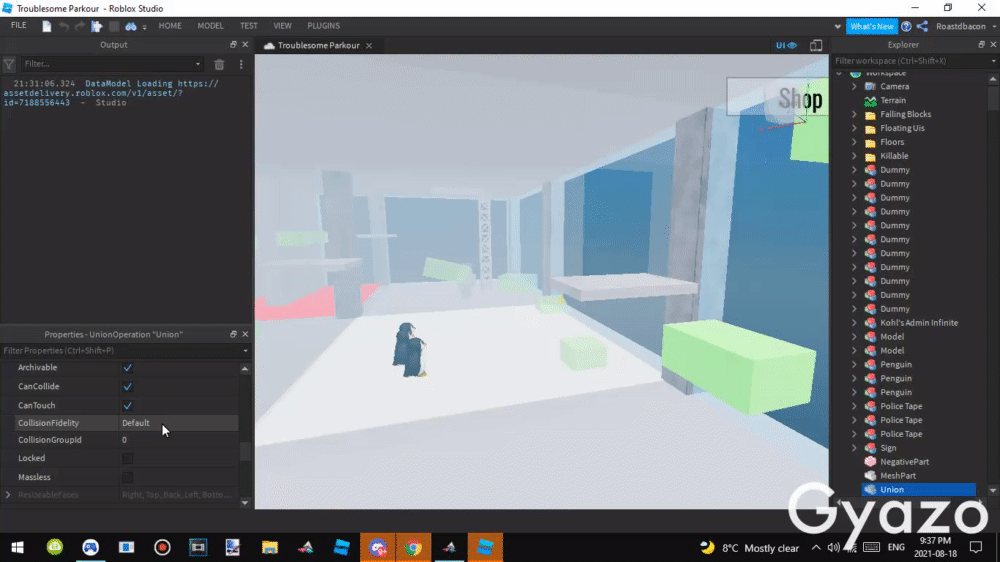
Task: Switch to the PLUGINS ribbon tab
Action: tap(323, 26)
